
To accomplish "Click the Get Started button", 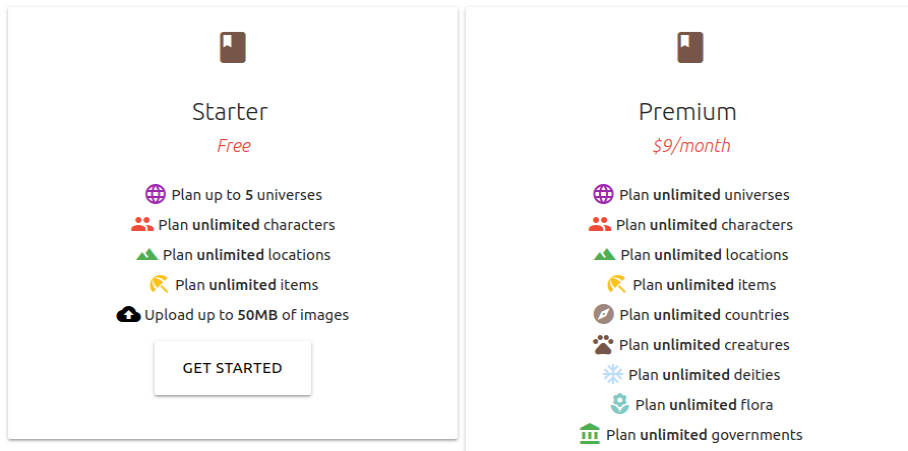I will click(x=232, y=368).
